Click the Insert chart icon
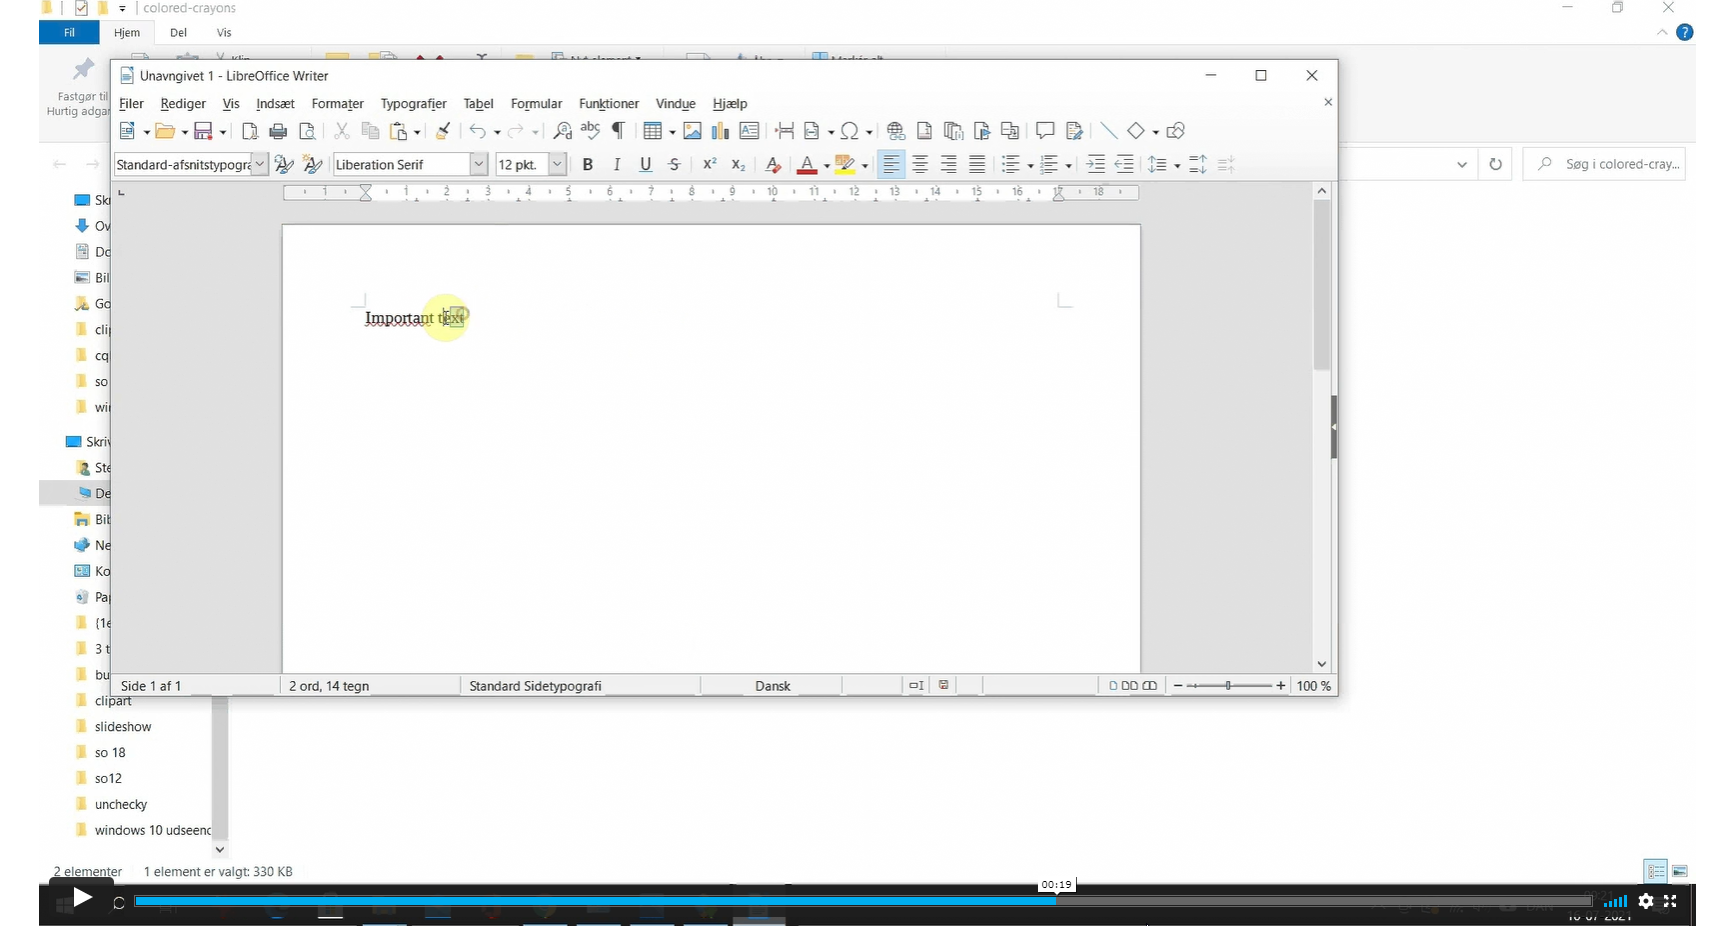 (x=720, y=131)
